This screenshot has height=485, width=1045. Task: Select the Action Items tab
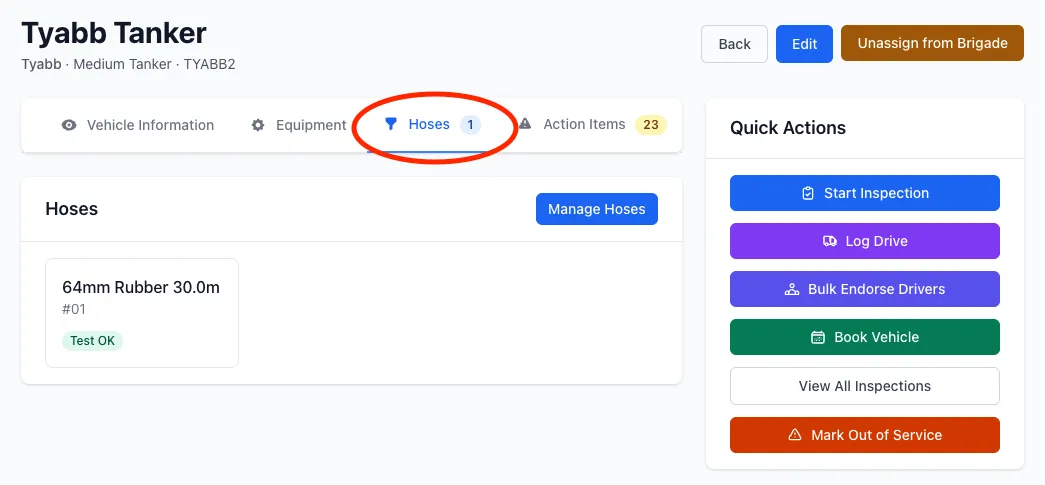pyautogui.click(x=592, y=125)
